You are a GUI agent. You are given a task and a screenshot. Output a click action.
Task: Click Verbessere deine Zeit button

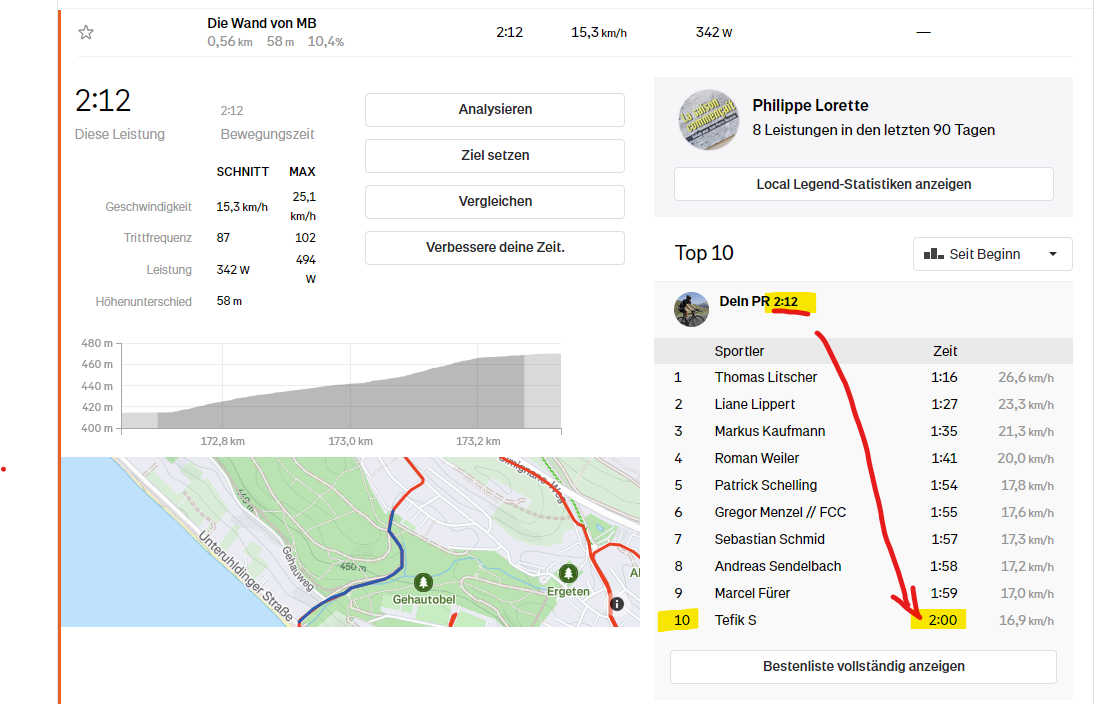494,247
